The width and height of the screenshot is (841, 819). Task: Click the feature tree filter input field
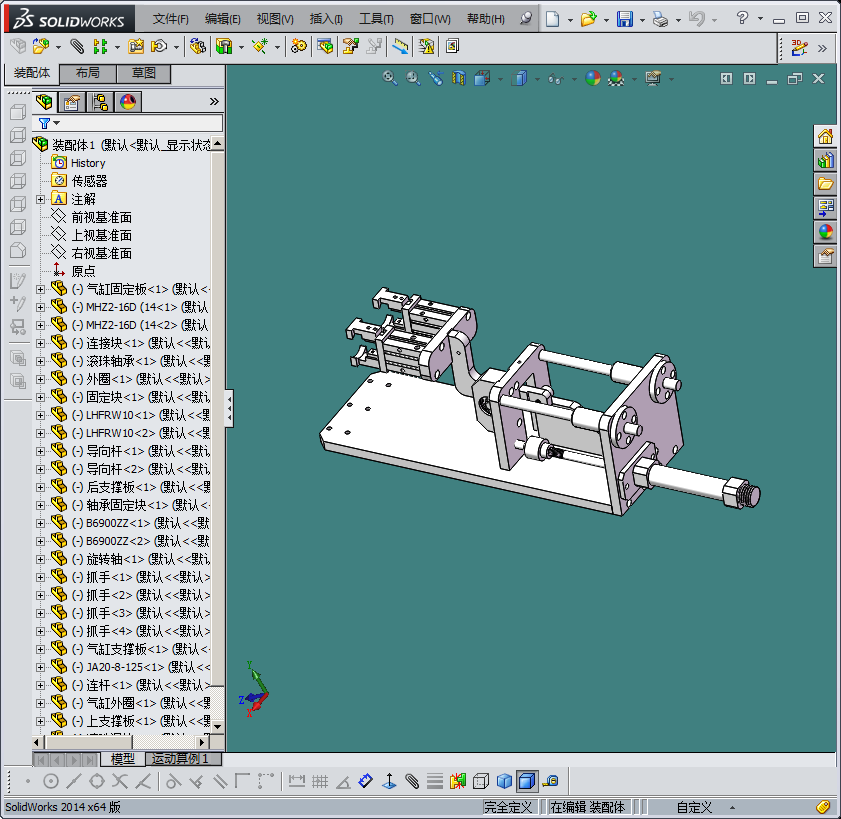click(140, 123)
